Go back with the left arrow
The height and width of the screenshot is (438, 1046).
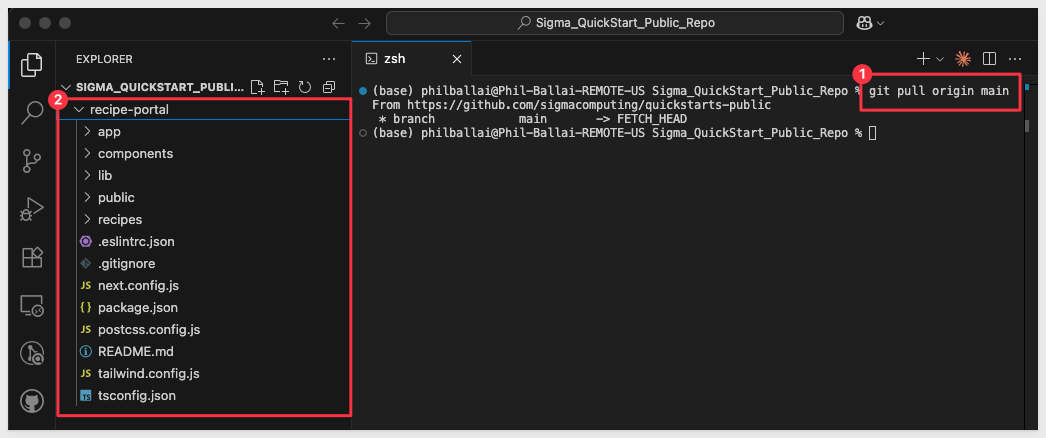click(x=338, y=23)
